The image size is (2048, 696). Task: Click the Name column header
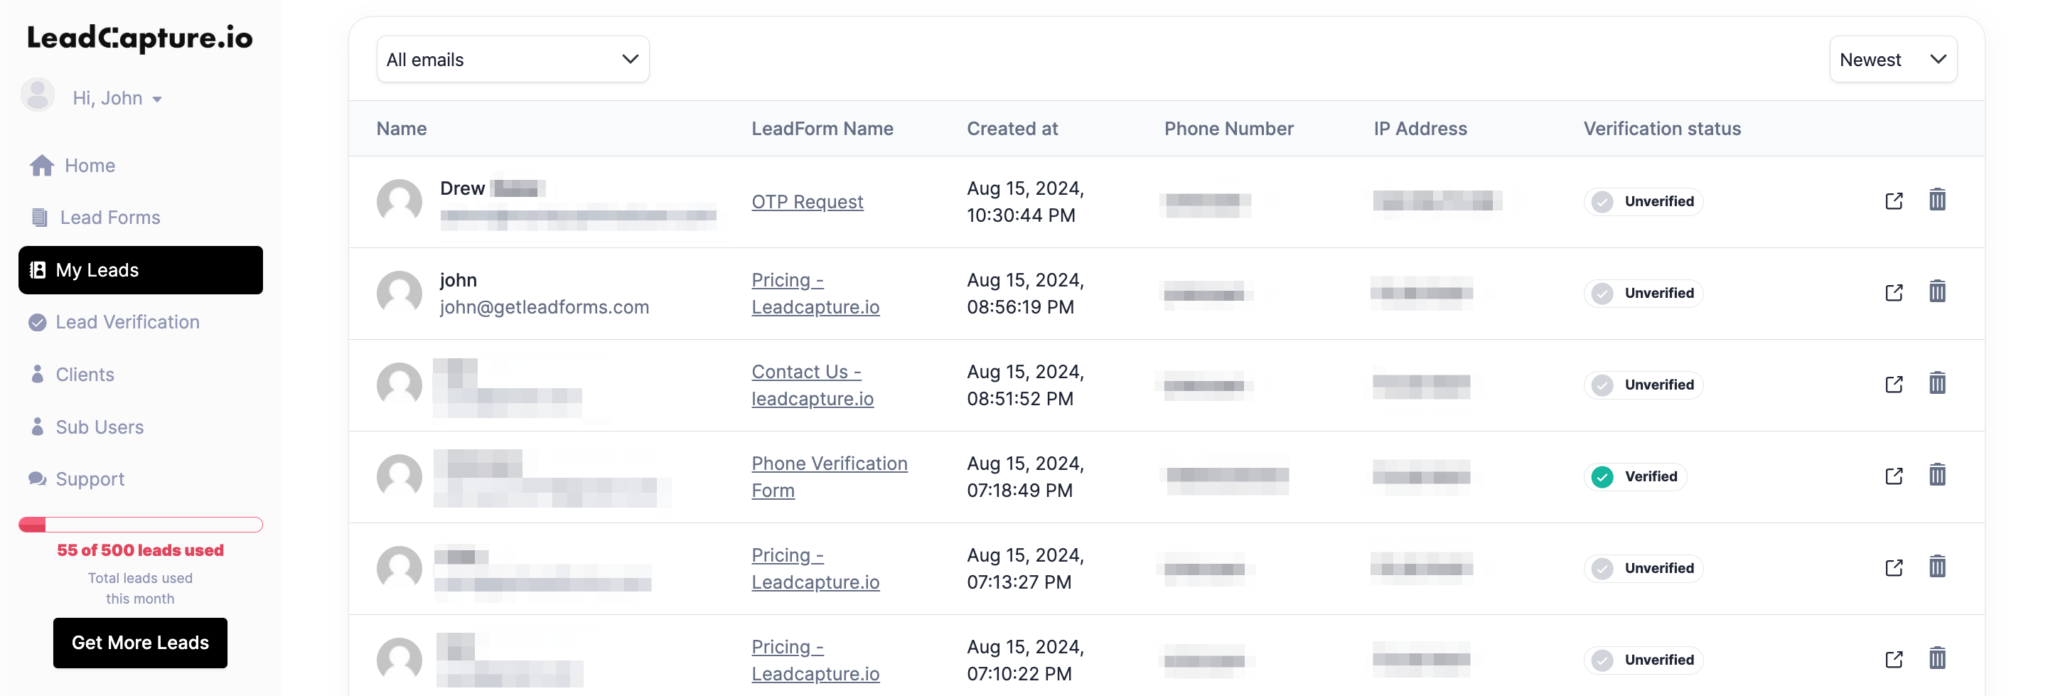pos(401,128)
